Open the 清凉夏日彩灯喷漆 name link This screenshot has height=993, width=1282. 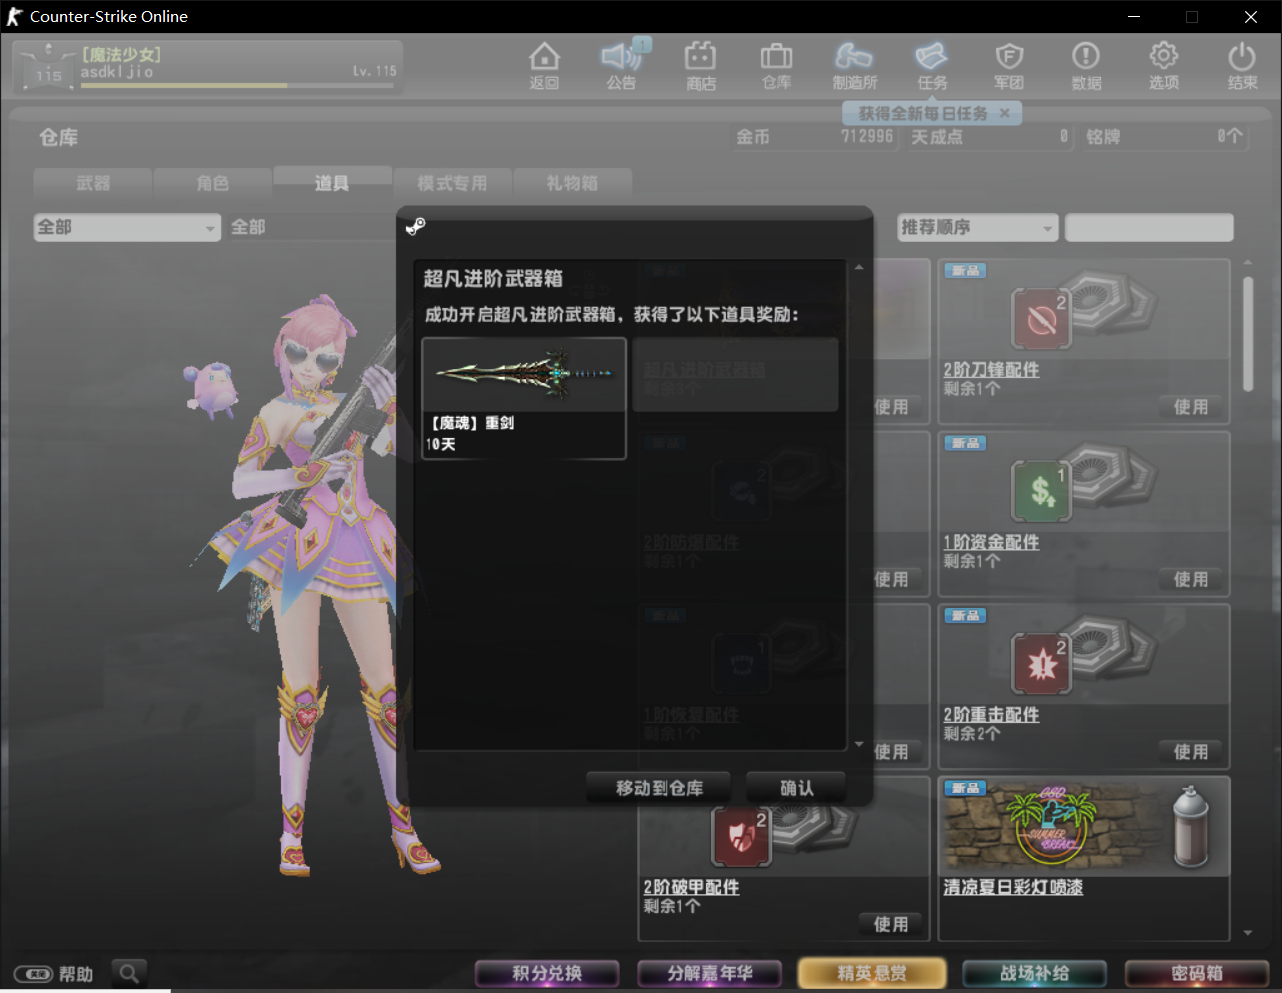pos(1013,887)
